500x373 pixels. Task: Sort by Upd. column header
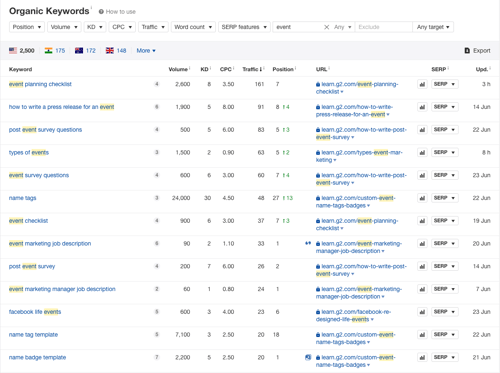[482, 69]
